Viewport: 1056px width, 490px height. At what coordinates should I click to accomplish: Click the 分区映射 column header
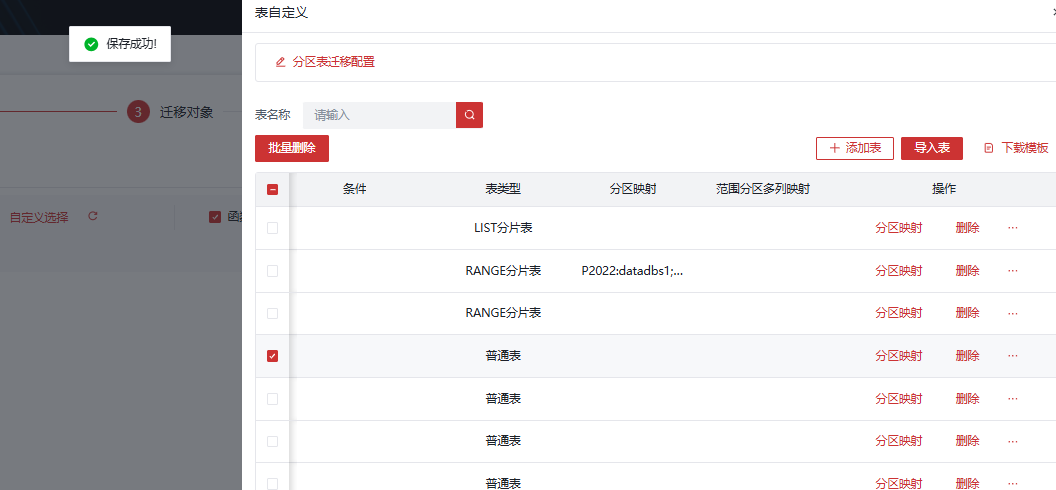632,189
